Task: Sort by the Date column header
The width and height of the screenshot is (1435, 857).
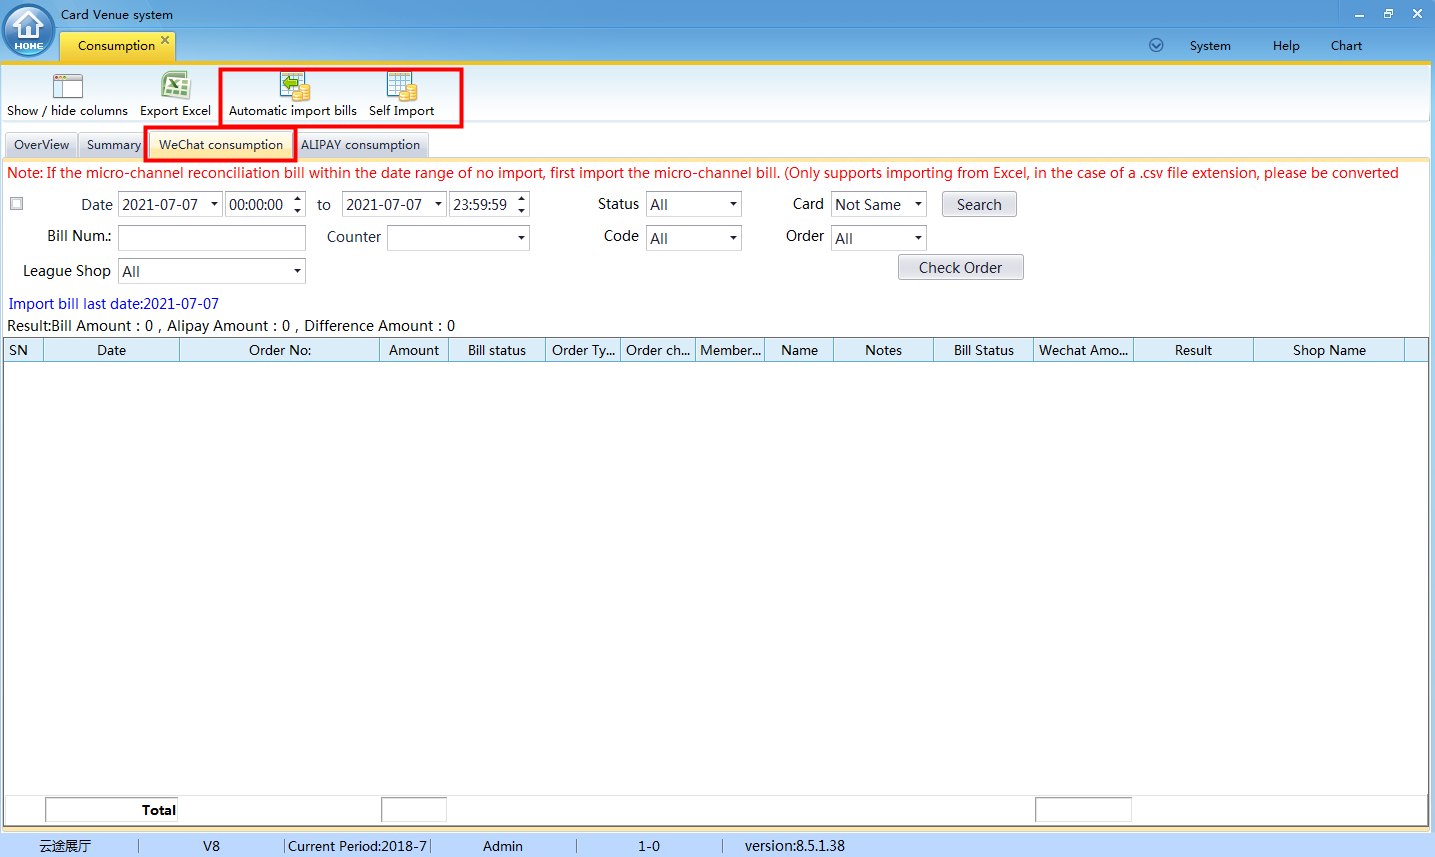Action: click(x=112, y=350)
